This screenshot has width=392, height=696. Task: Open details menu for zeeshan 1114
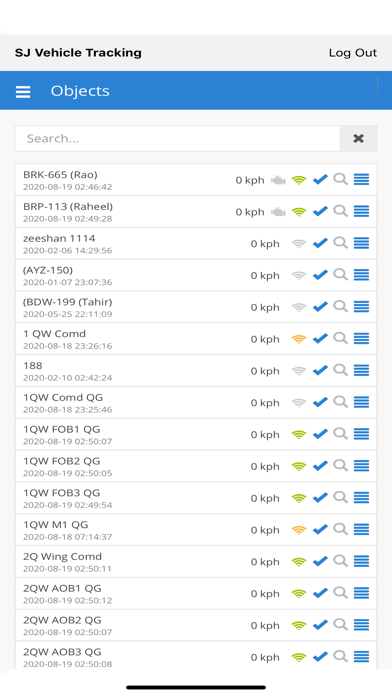tap(361, 243)
